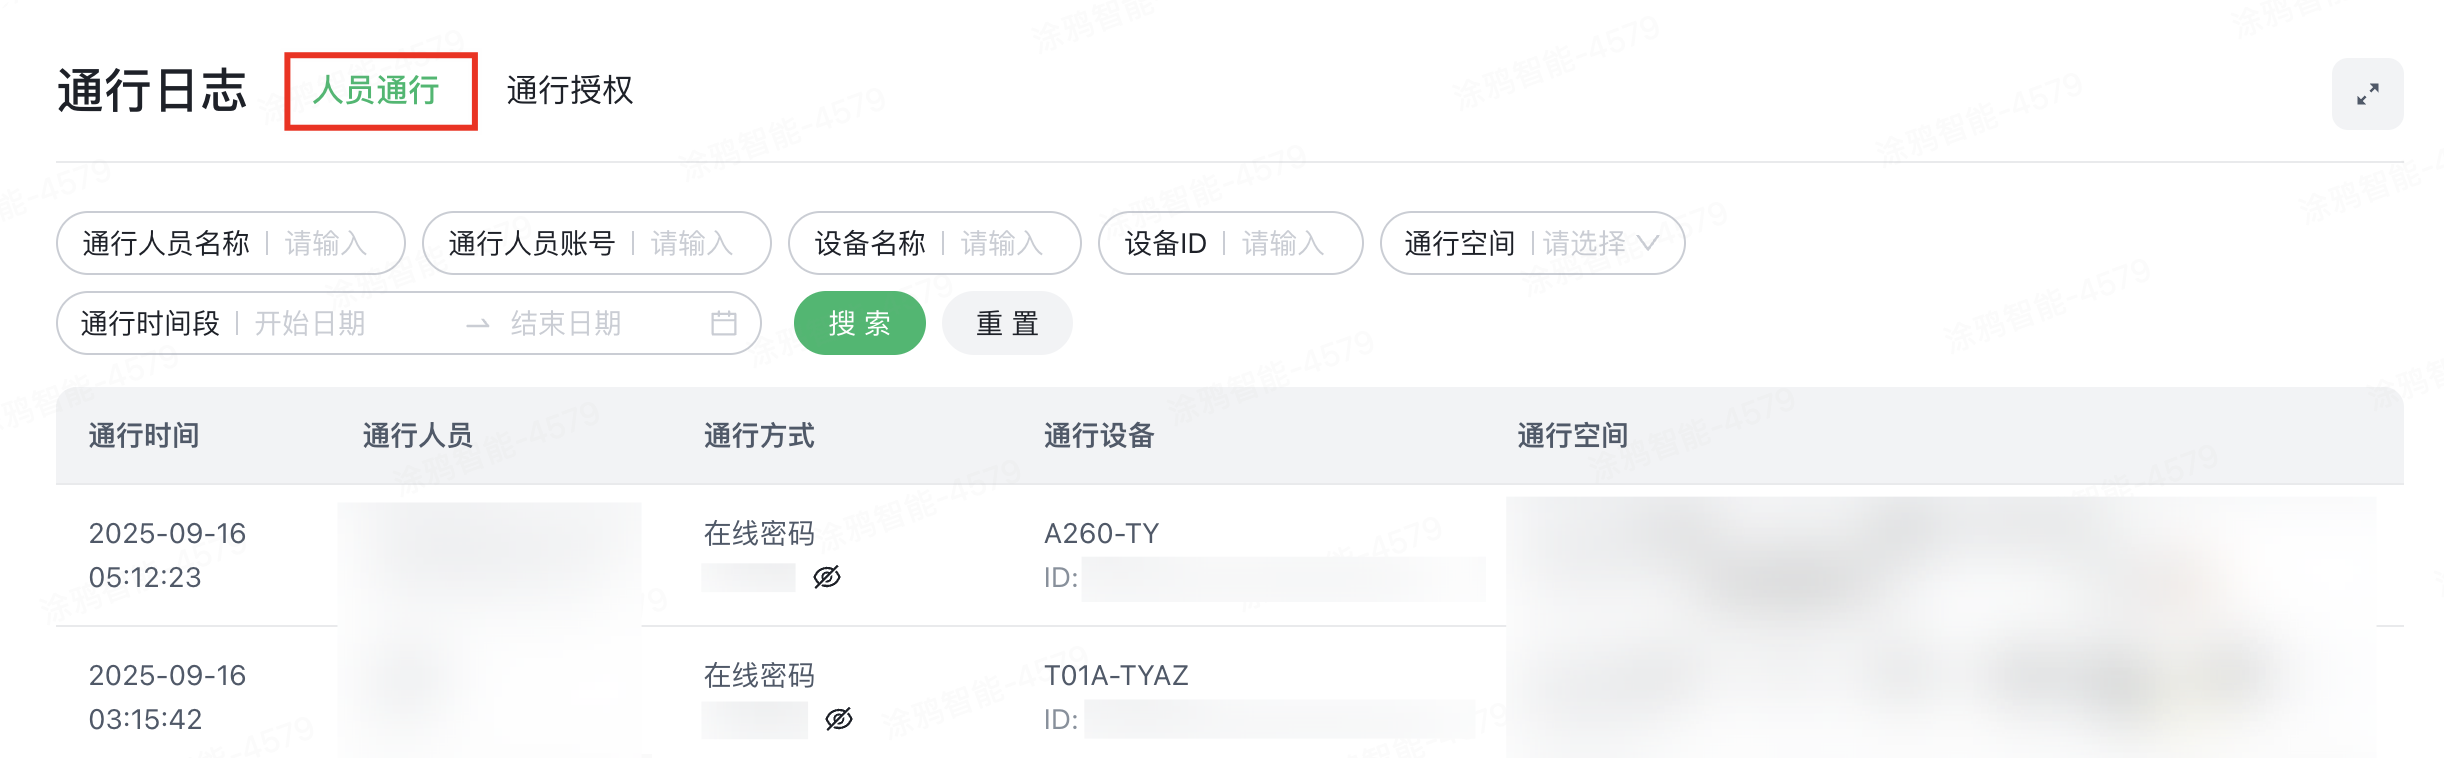Click the 设备名称 input box

tap(1000, 243)
